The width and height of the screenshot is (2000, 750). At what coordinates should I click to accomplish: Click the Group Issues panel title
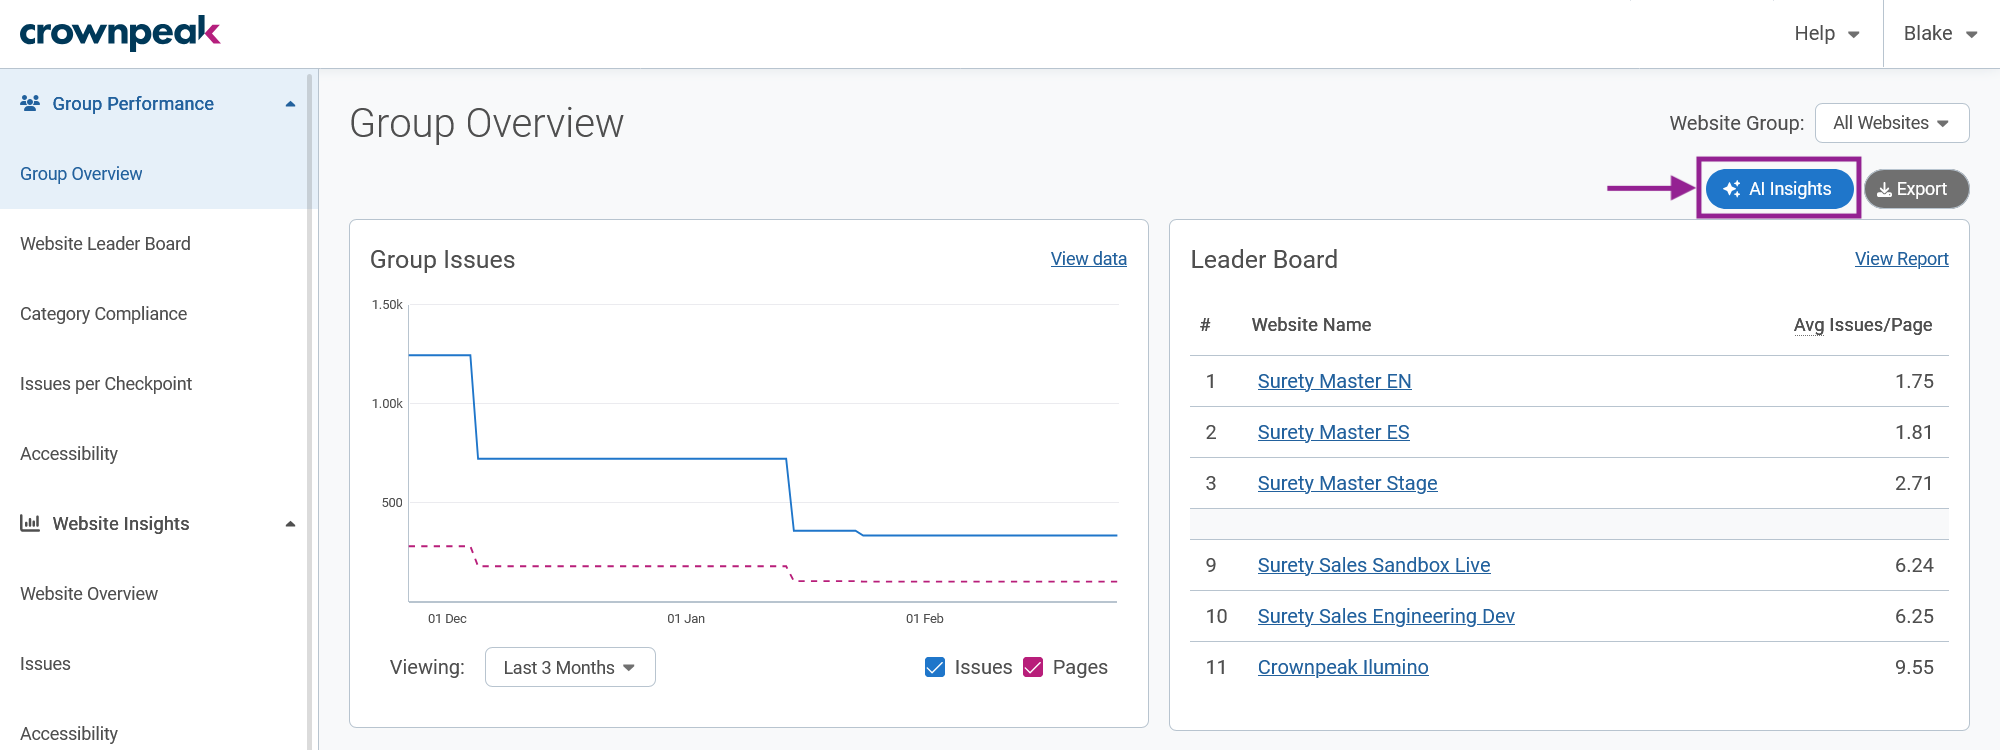point(442,259)
